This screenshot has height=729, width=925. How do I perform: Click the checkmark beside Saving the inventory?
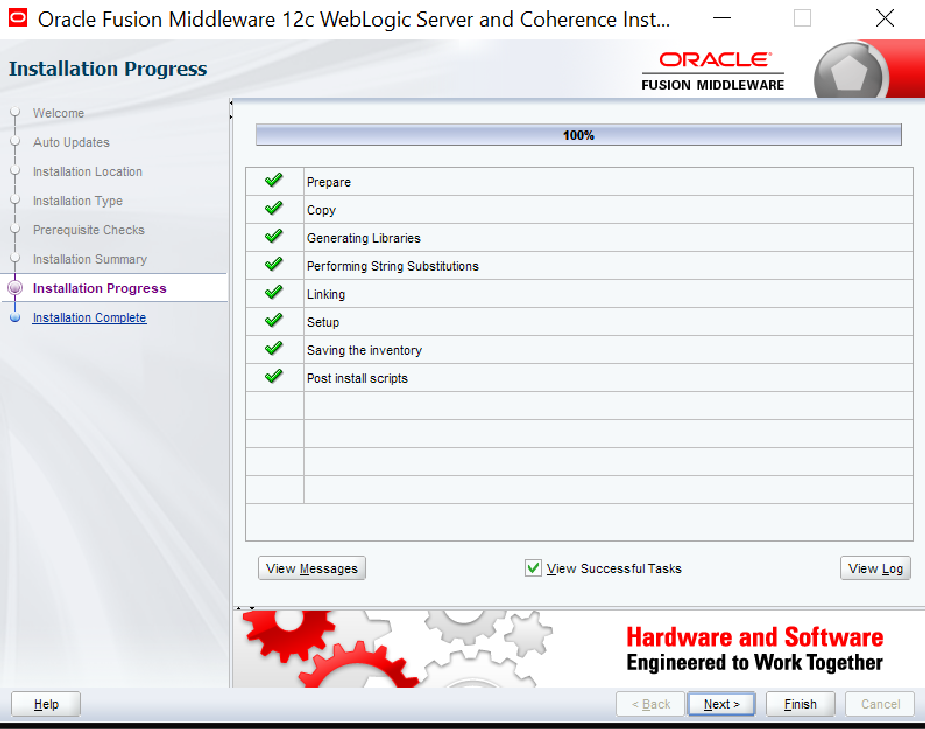(274, 349)
